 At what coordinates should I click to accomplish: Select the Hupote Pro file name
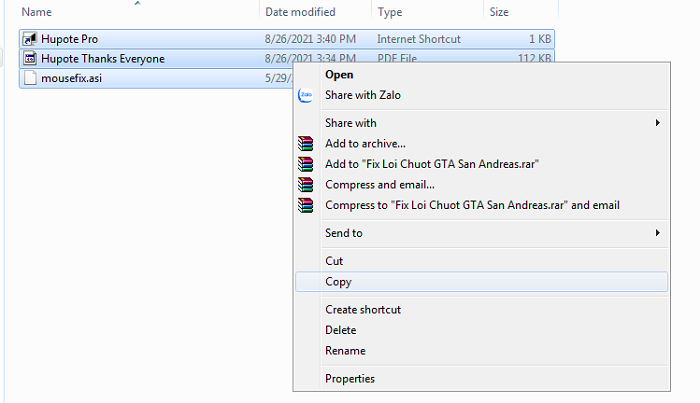pyautogui.click(x=69, y=39)
